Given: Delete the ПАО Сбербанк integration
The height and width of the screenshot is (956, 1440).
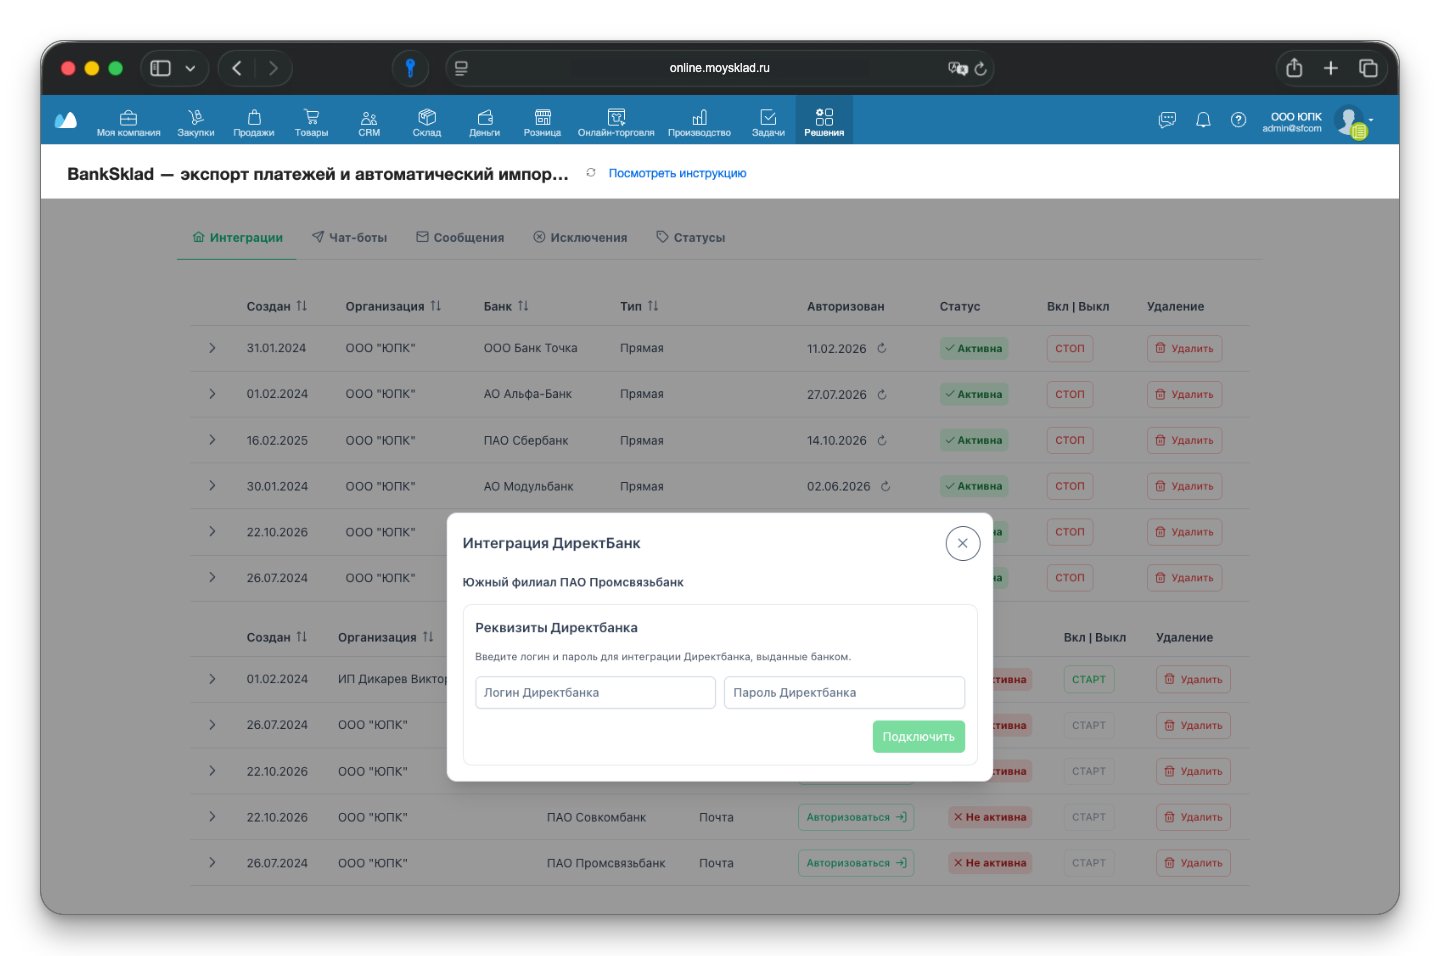Looking at the screenshot, I should pyautogui.click(x=1184, y=440).
